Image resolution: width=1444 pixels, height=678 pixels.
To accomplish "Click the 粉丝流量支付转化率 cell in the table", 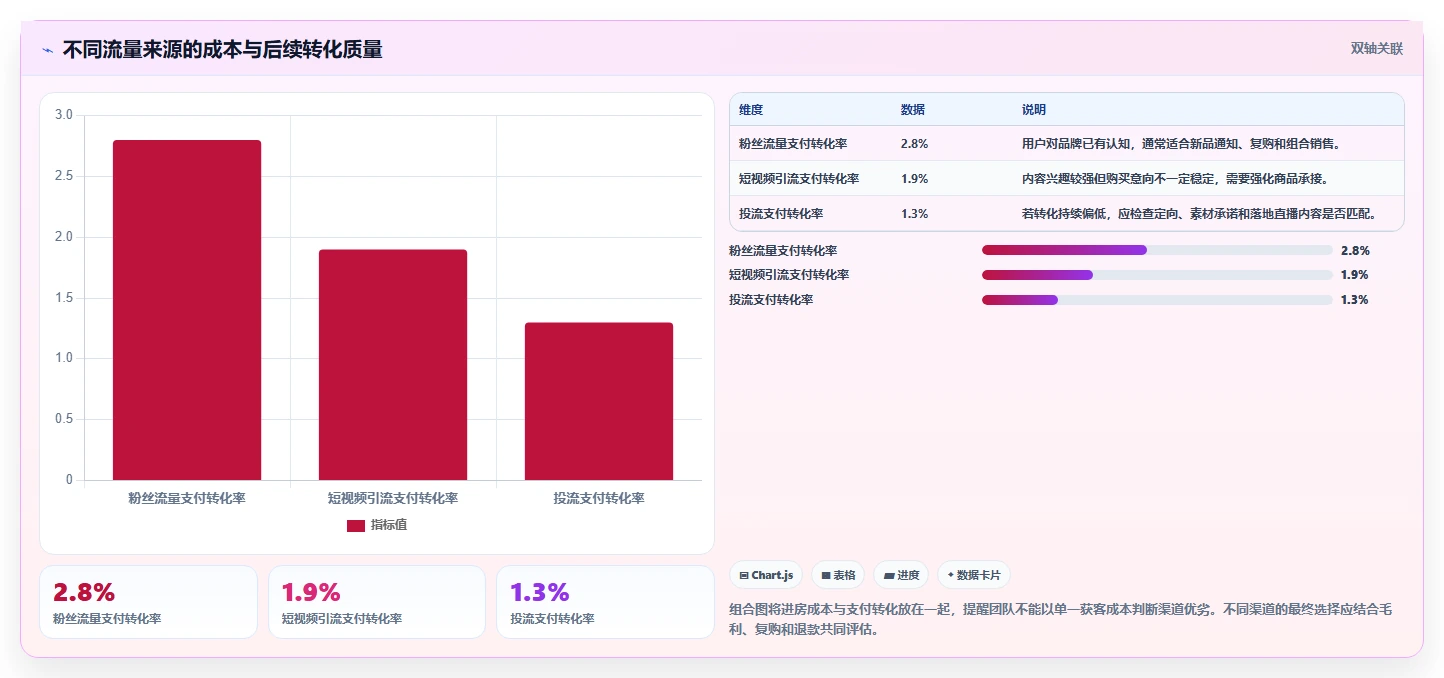I will click(793, 144).
